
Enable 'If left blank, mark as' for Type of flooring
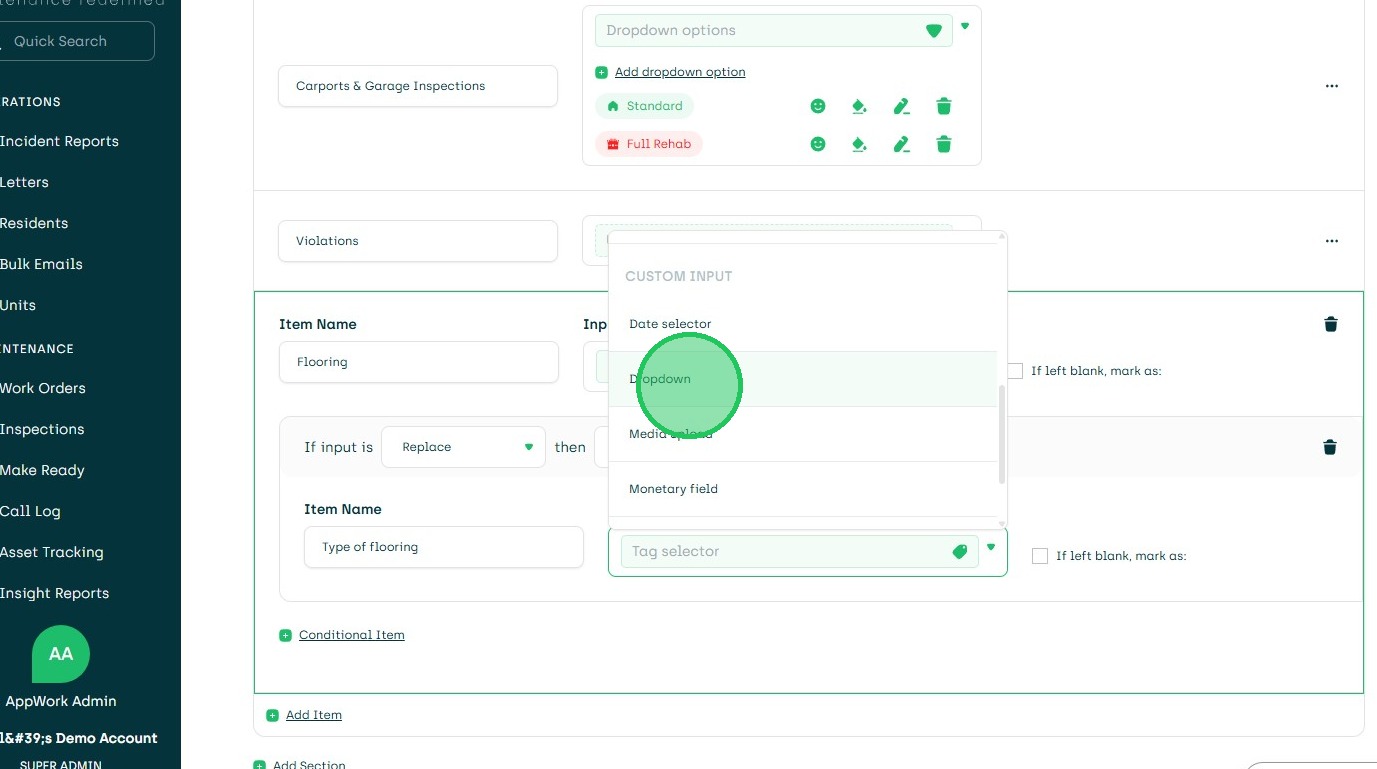point(1040,556)
